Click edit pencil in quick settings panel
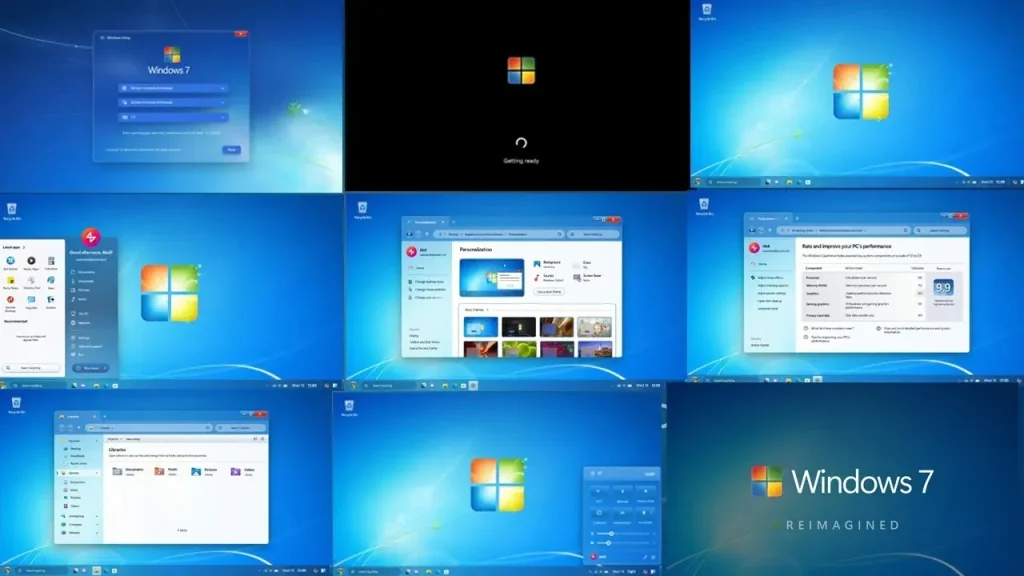The image size is (1024, 576). click(x=645, y=557)
